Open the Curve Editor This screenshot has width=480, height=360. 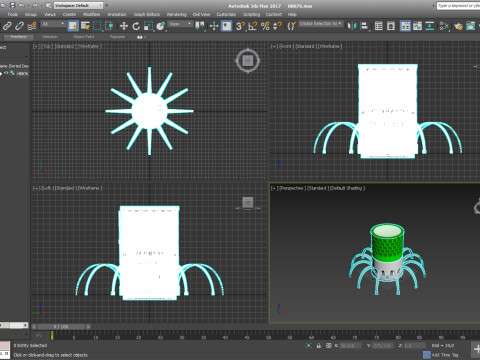point(417,26)
